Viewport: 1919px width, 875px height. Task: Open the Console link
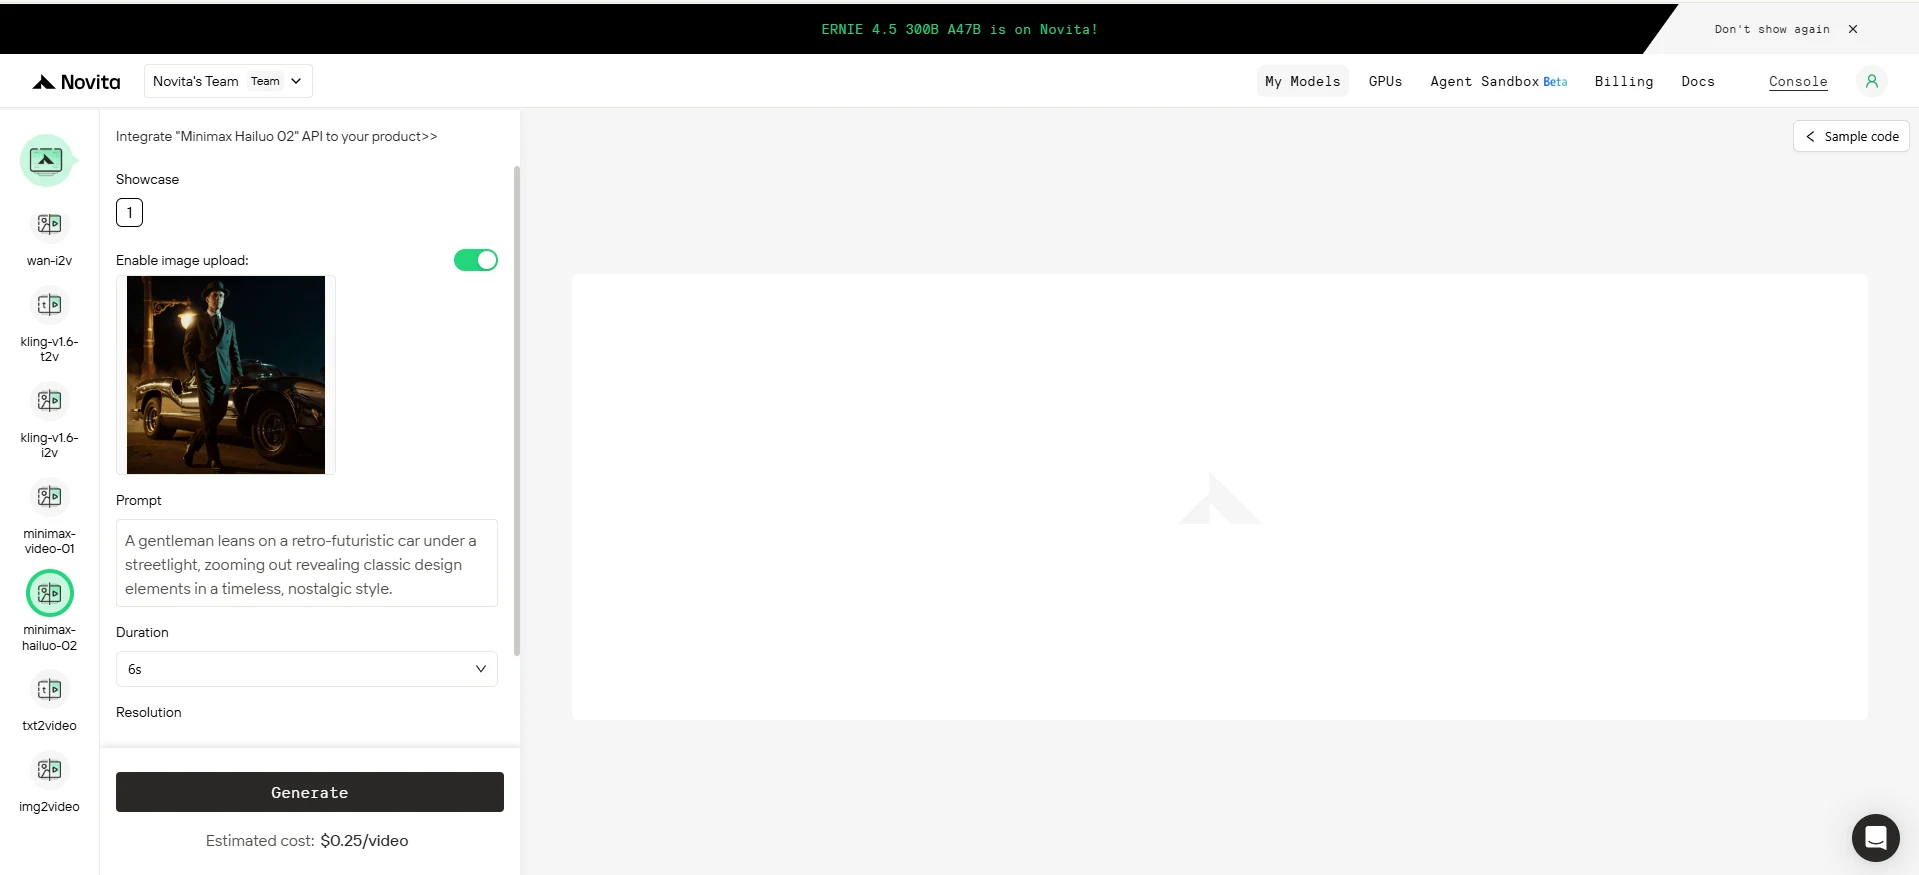click(x=1797, y=81)
